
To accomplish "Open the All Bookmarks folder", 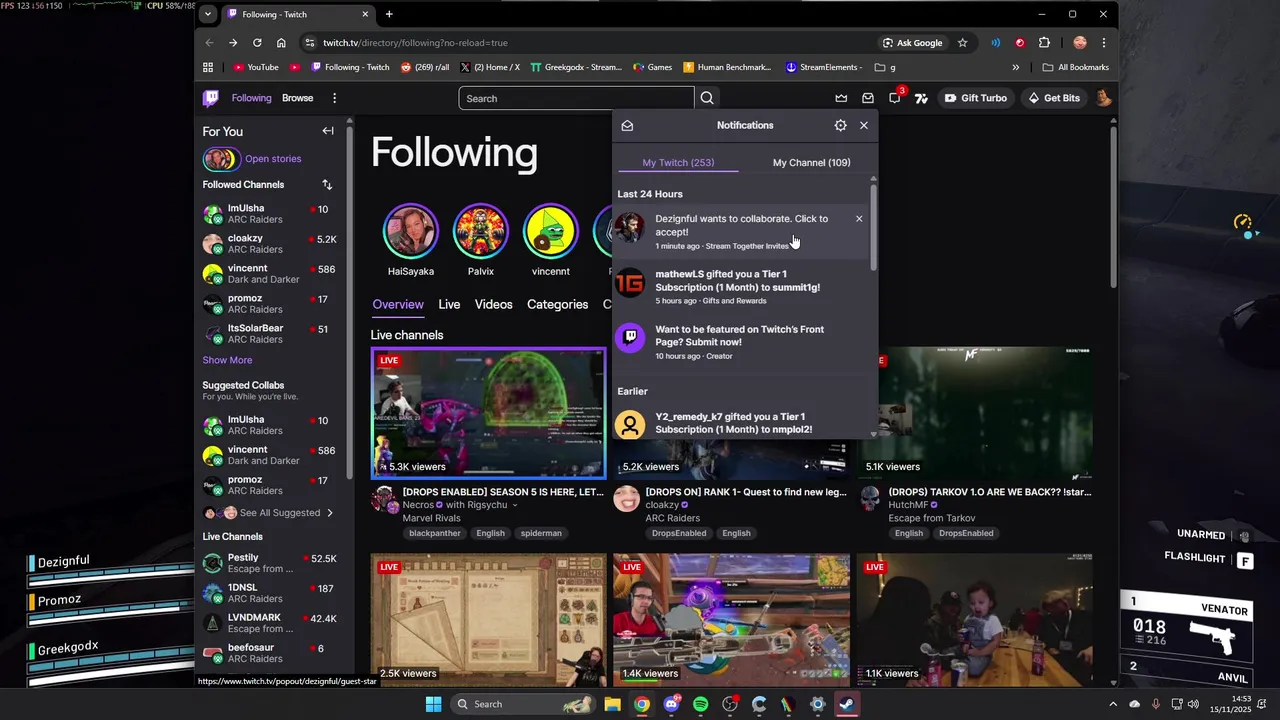I will [x=1075, y=67].
